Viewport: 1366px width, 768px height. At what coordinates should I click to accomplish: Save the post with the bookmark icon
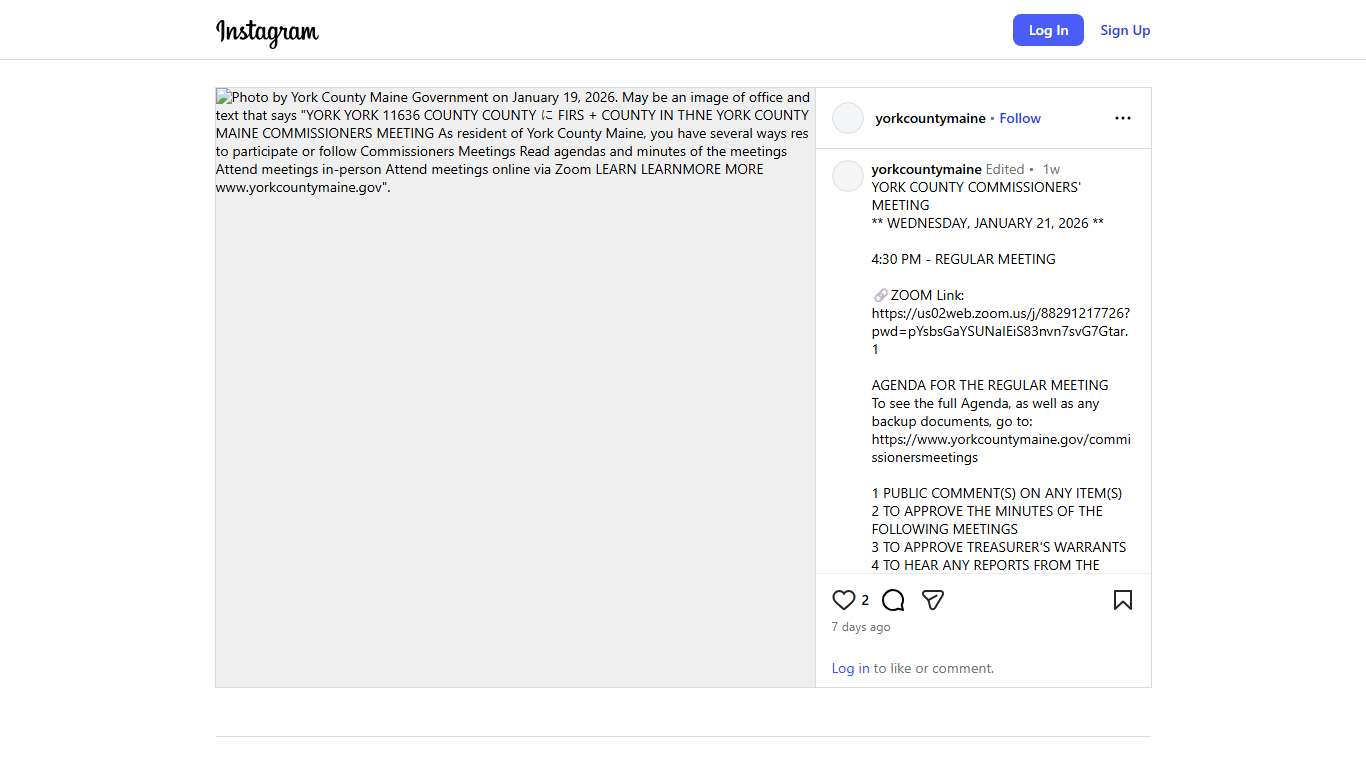pos(1122,600)
